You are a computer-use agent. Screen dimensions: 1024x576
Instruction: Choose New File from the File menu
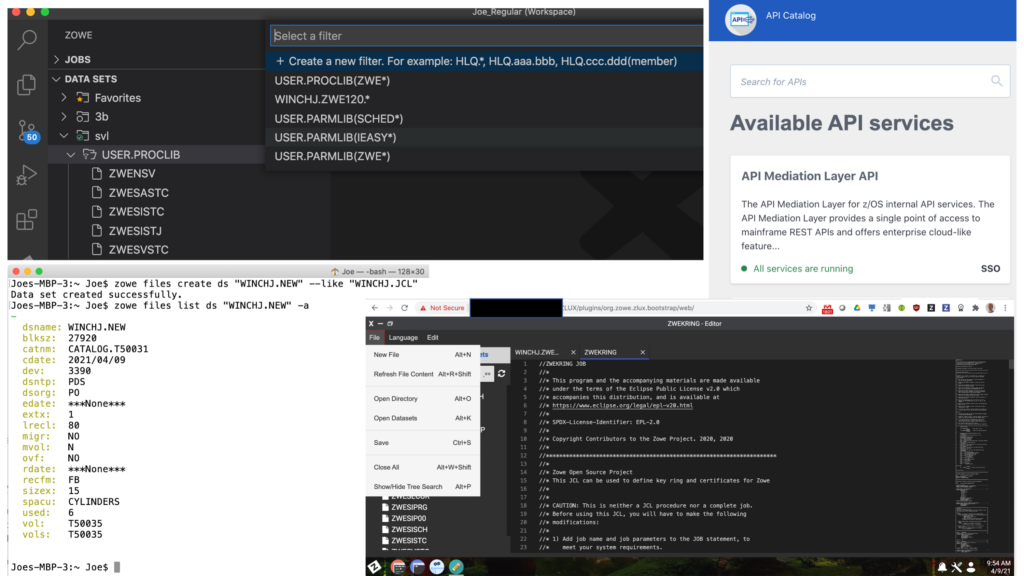(x=423, y=355)
